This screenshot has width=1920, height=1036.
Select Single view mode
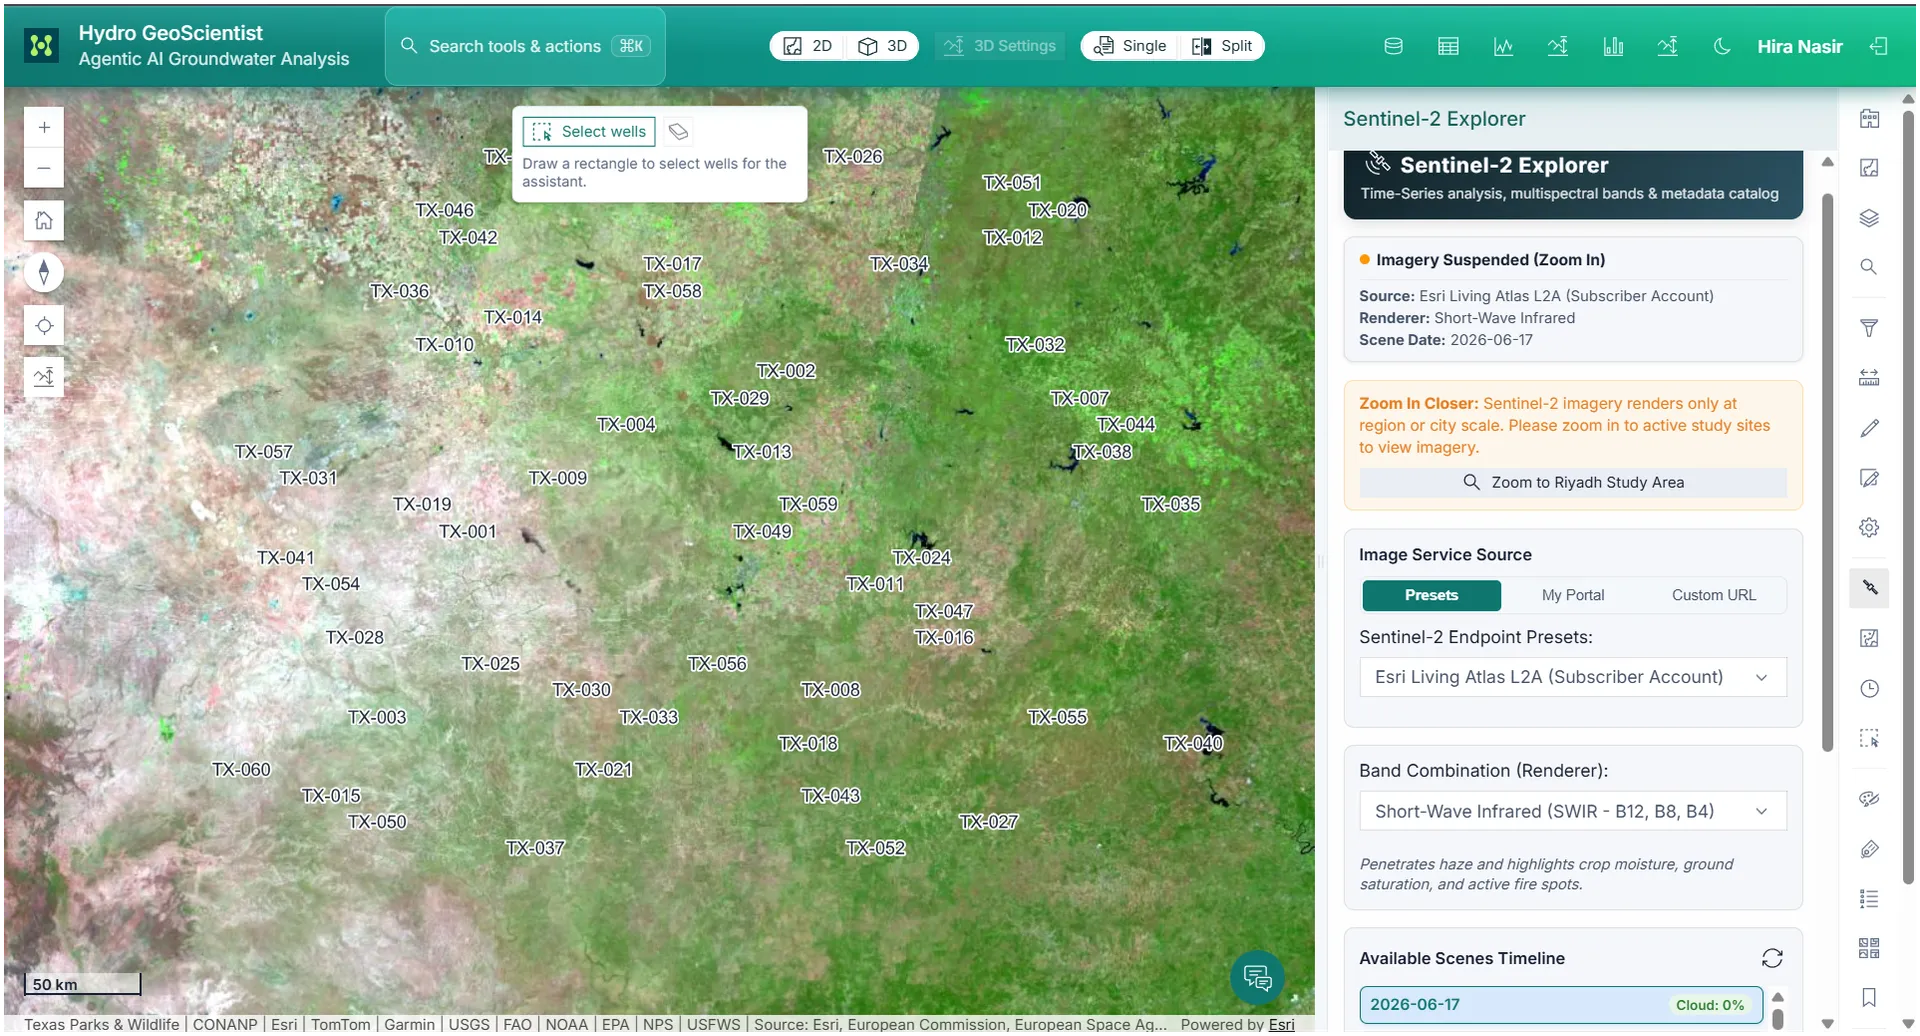tap(1130, 46)
